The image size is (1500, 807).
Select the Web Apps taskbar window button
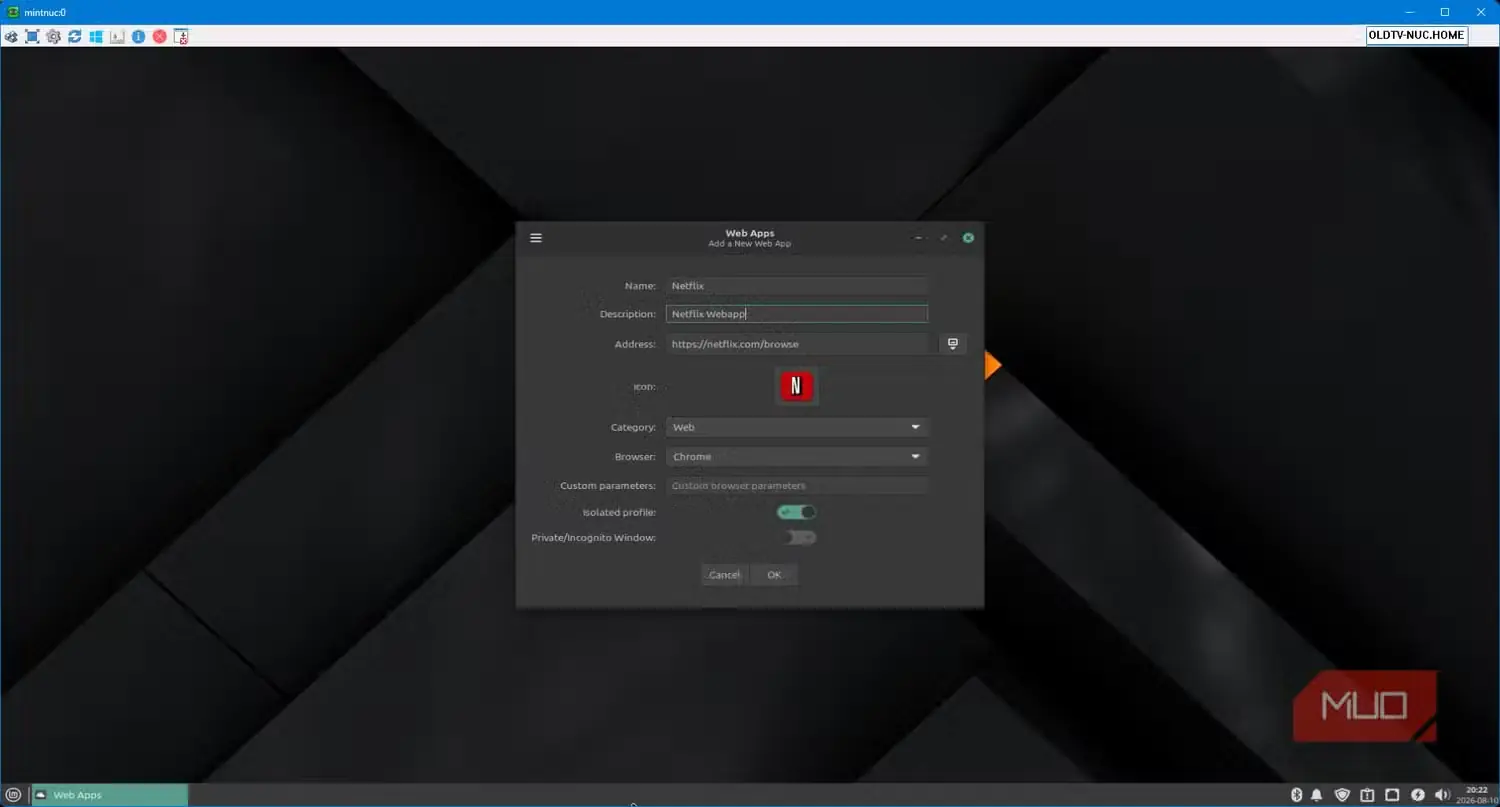pos(109,795)
